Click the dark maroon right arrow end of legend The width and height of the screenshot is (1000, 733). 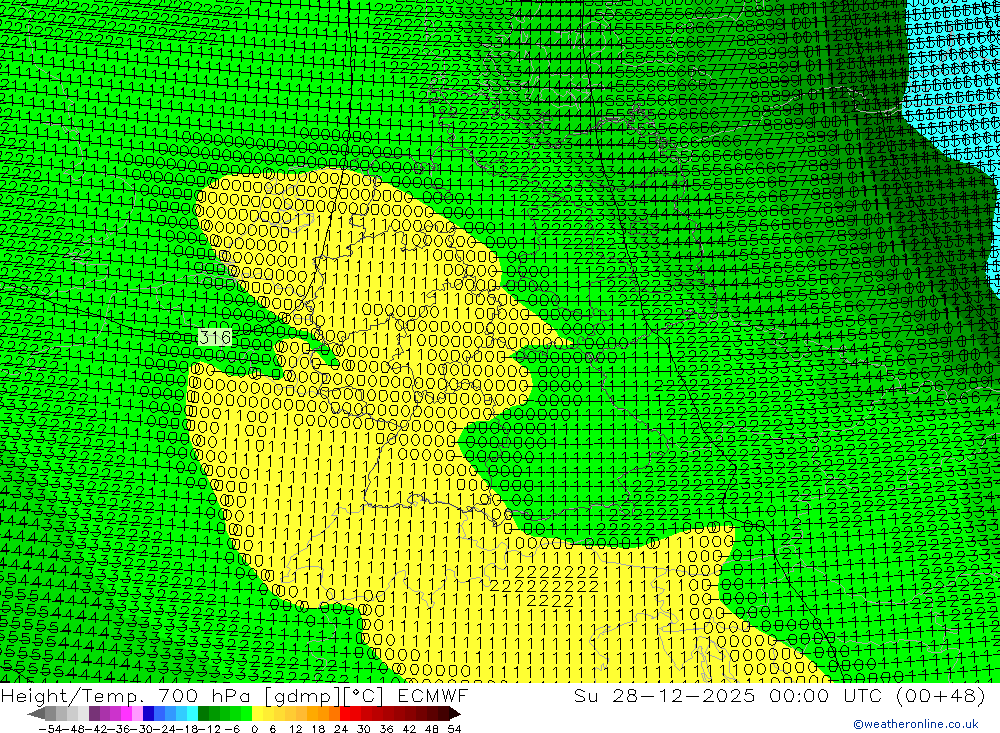click(455, 714)
